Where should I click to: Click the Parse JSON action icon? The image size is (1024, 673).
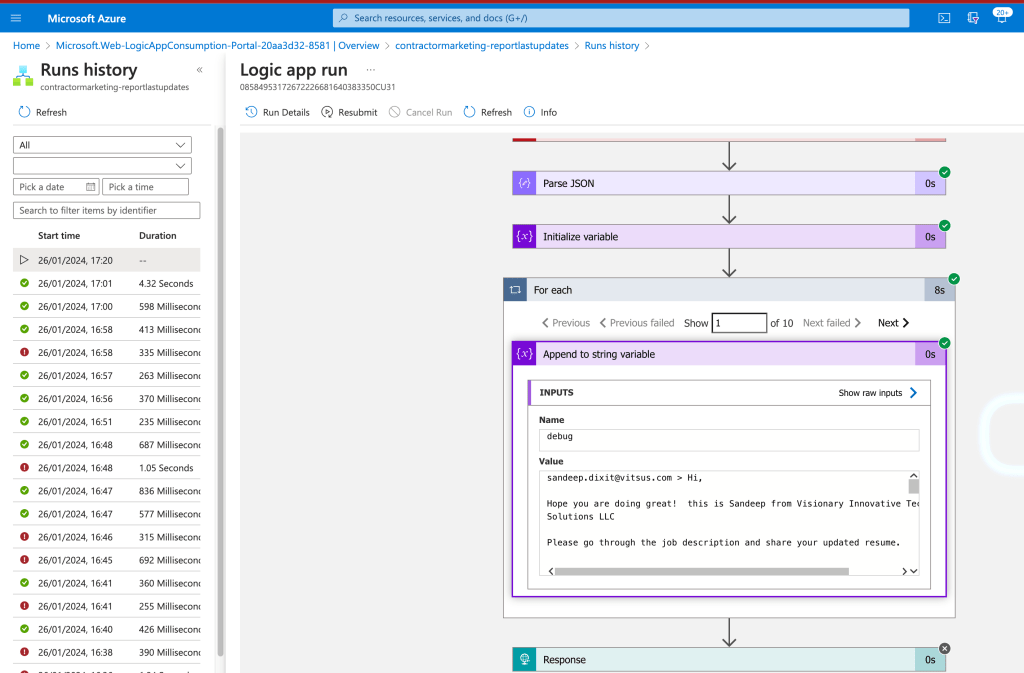[524, 183]
